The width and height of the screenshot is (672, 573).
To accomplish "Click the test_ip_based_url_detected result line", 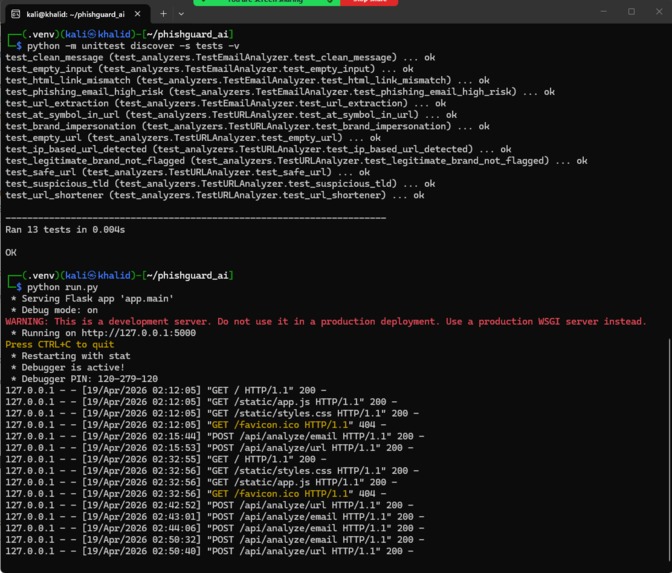I will pos(258,149).
